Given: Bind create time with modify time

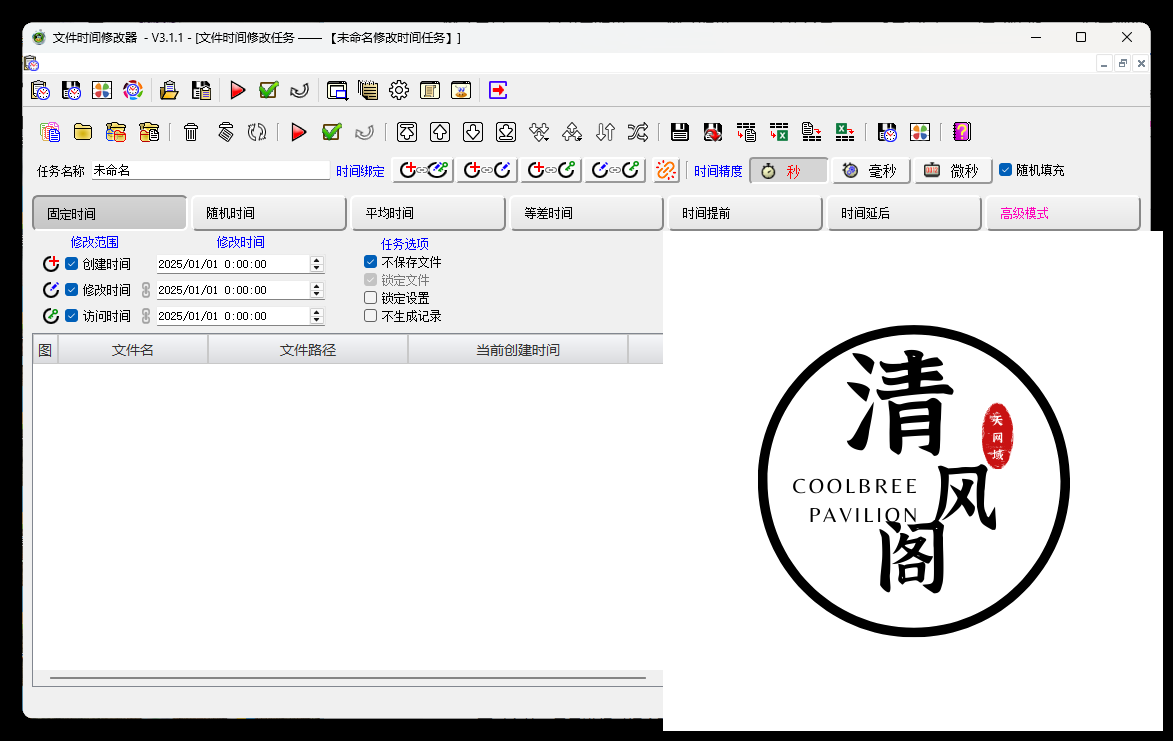Looking at the screenshot, I should (x=487, y=170).
